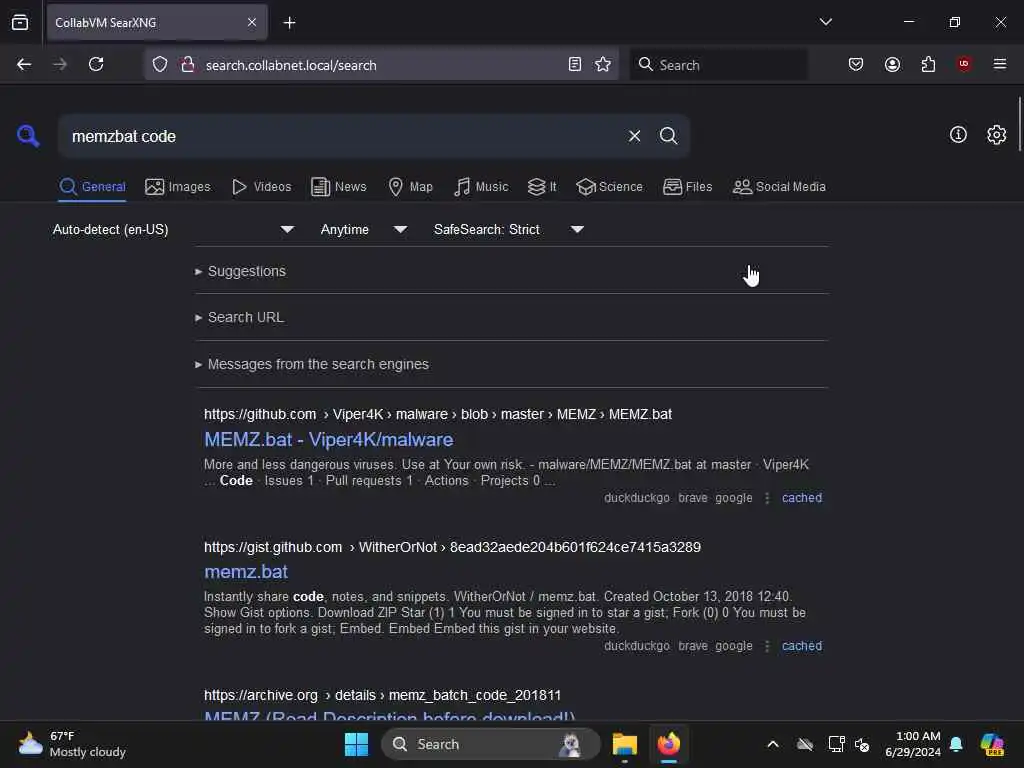1024x768 pixels.
Task: Click the archive.org memz_batch_code URL
Action: point(382,696)
